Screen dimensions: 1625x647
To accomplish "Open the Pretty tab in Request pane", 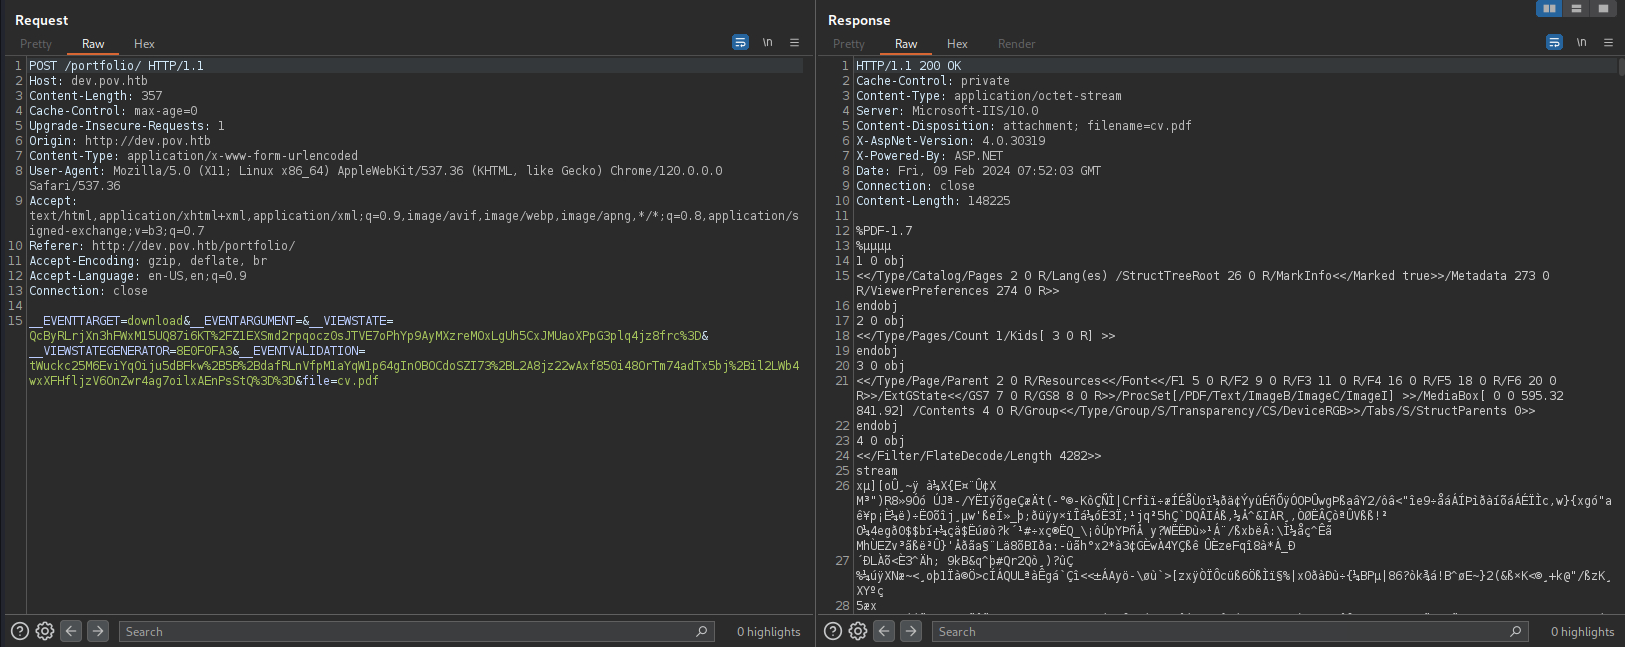I will pos(36,44).
